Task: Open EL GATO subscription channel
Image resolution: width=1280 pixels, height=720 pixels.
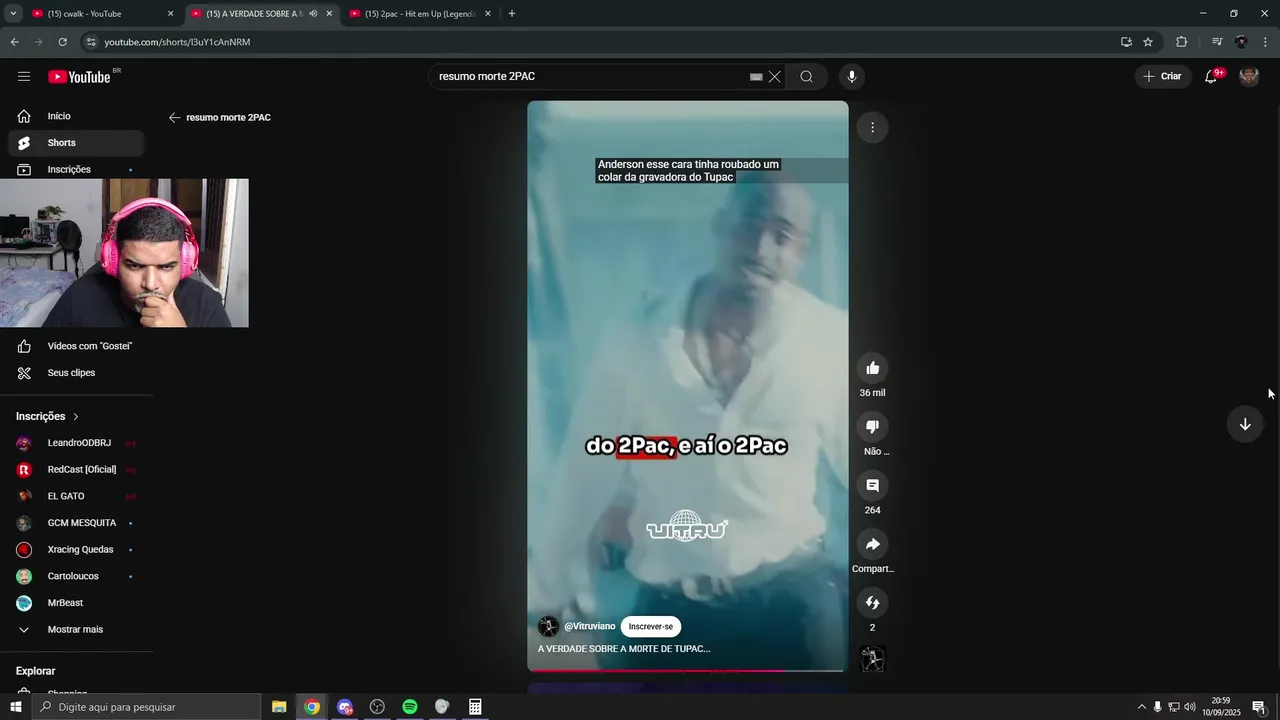Action: pos(76,496)
